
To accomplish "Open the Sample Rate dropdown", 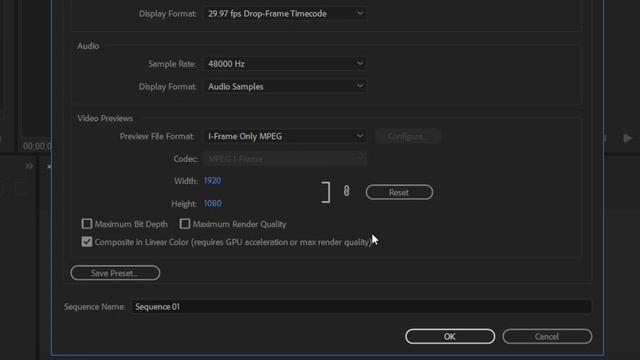I will coord(285,64).
